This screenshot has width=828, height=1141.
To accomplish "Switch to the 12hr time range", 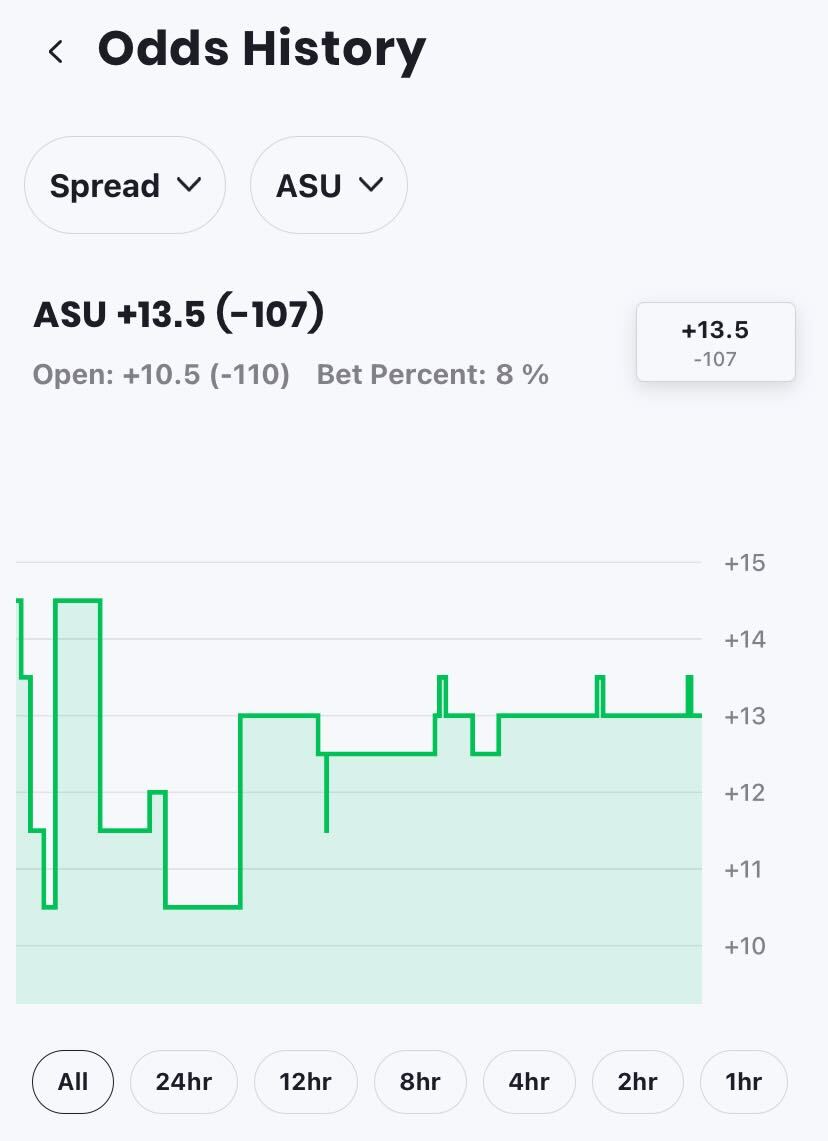I will coord(306,1082).
